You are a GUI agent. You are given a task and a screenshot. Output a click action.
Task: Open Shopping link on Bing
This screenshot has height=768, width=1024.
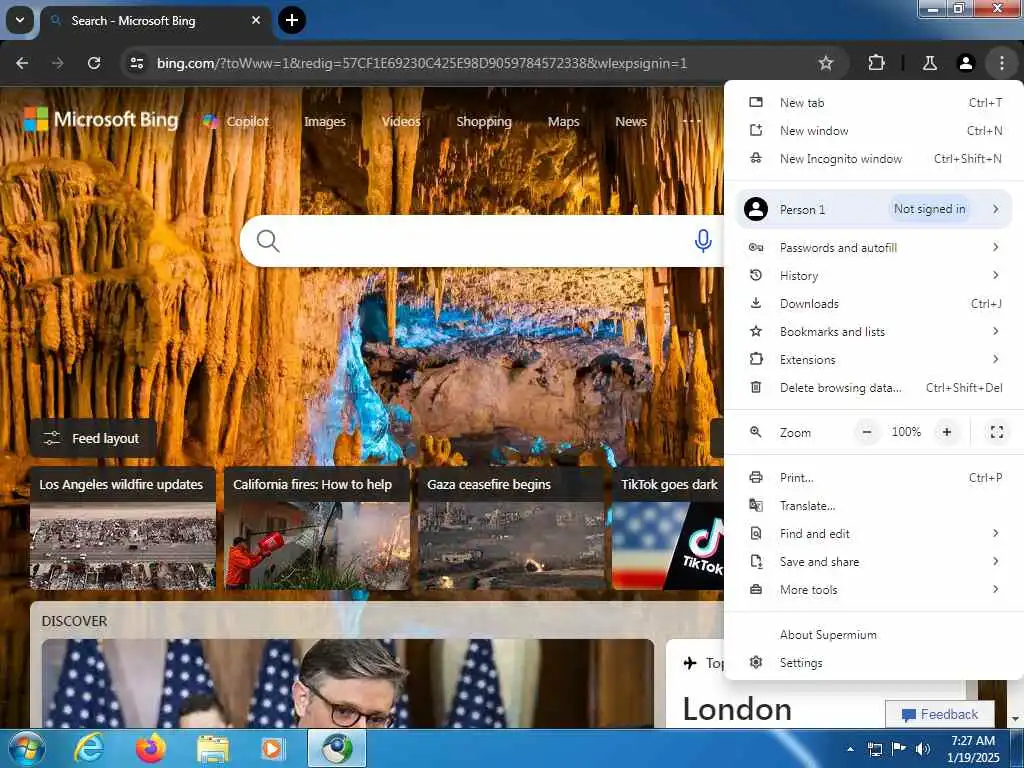[484, 121]
